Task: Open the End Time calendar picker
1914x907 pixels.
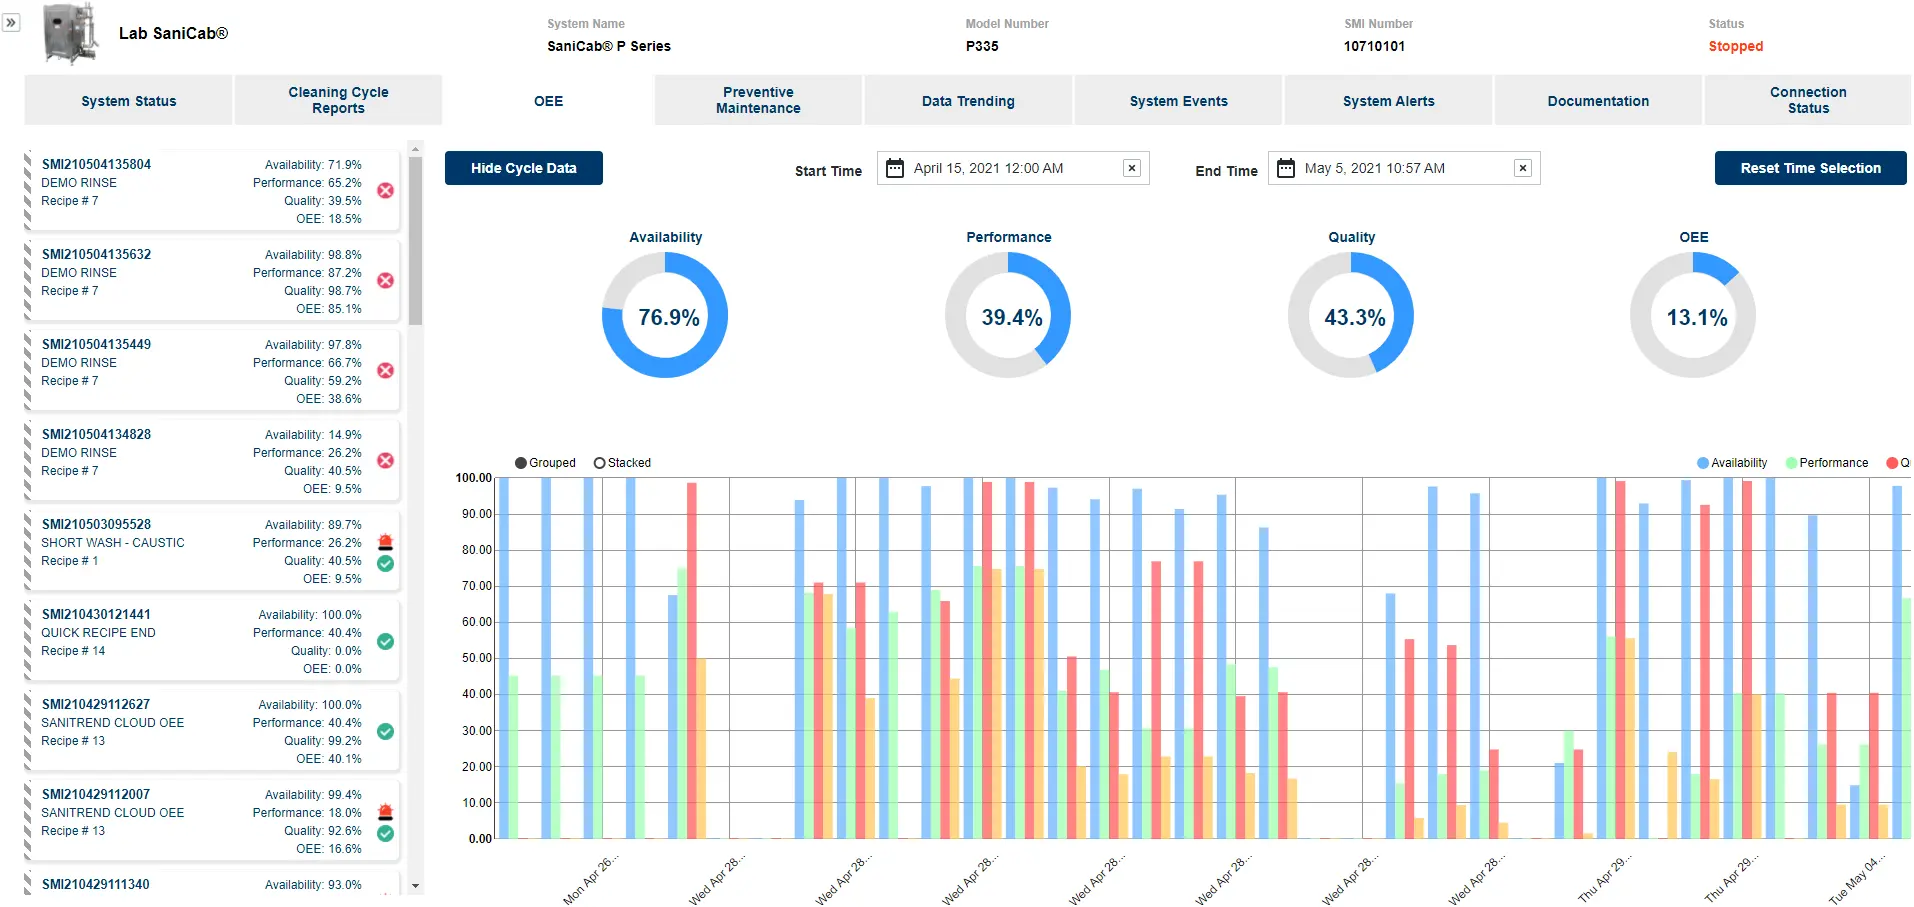Action: point(1286,168)
